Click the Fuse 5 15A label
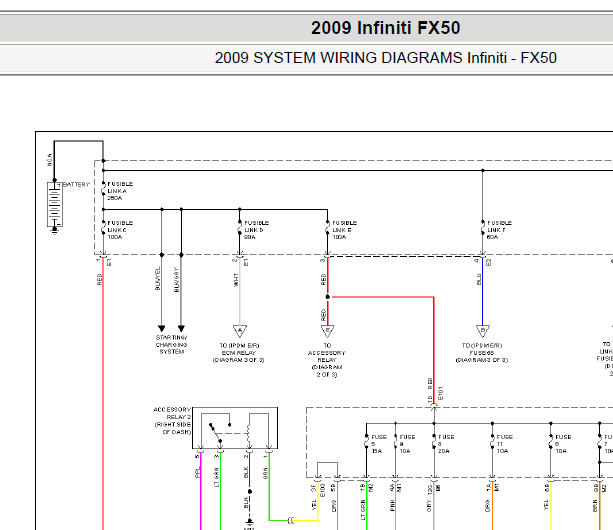This screenshot has width=613, height=530. [x=378, y=444]
